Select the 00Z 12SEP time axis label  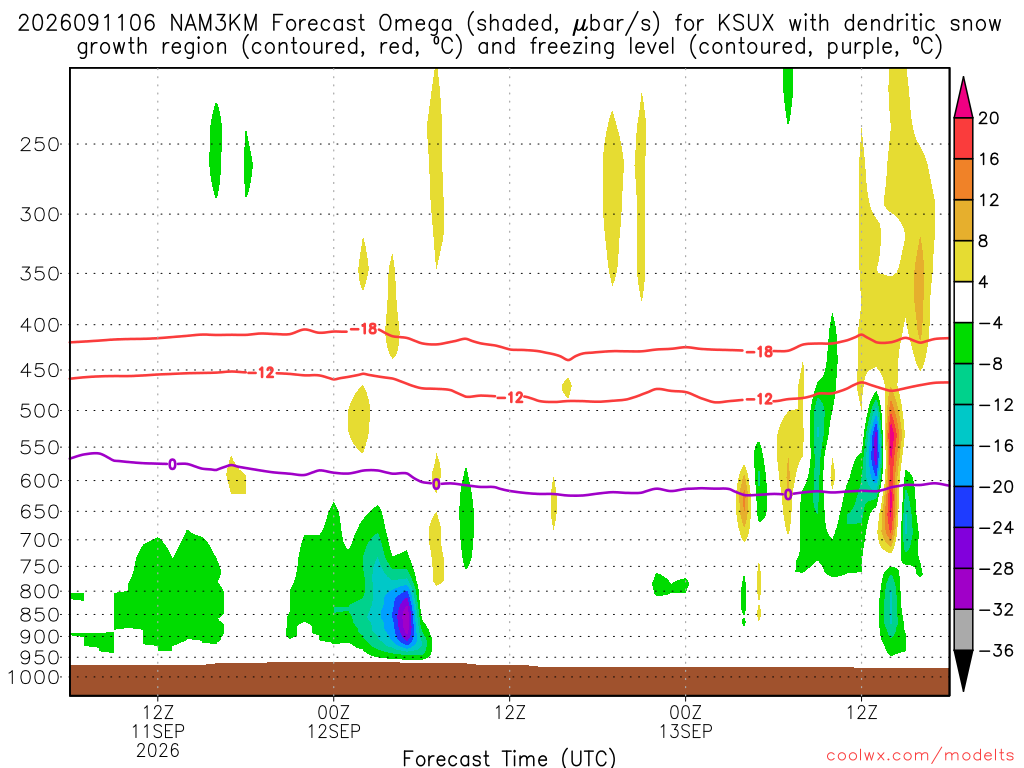pyautogui.click(x=334, y=722)
